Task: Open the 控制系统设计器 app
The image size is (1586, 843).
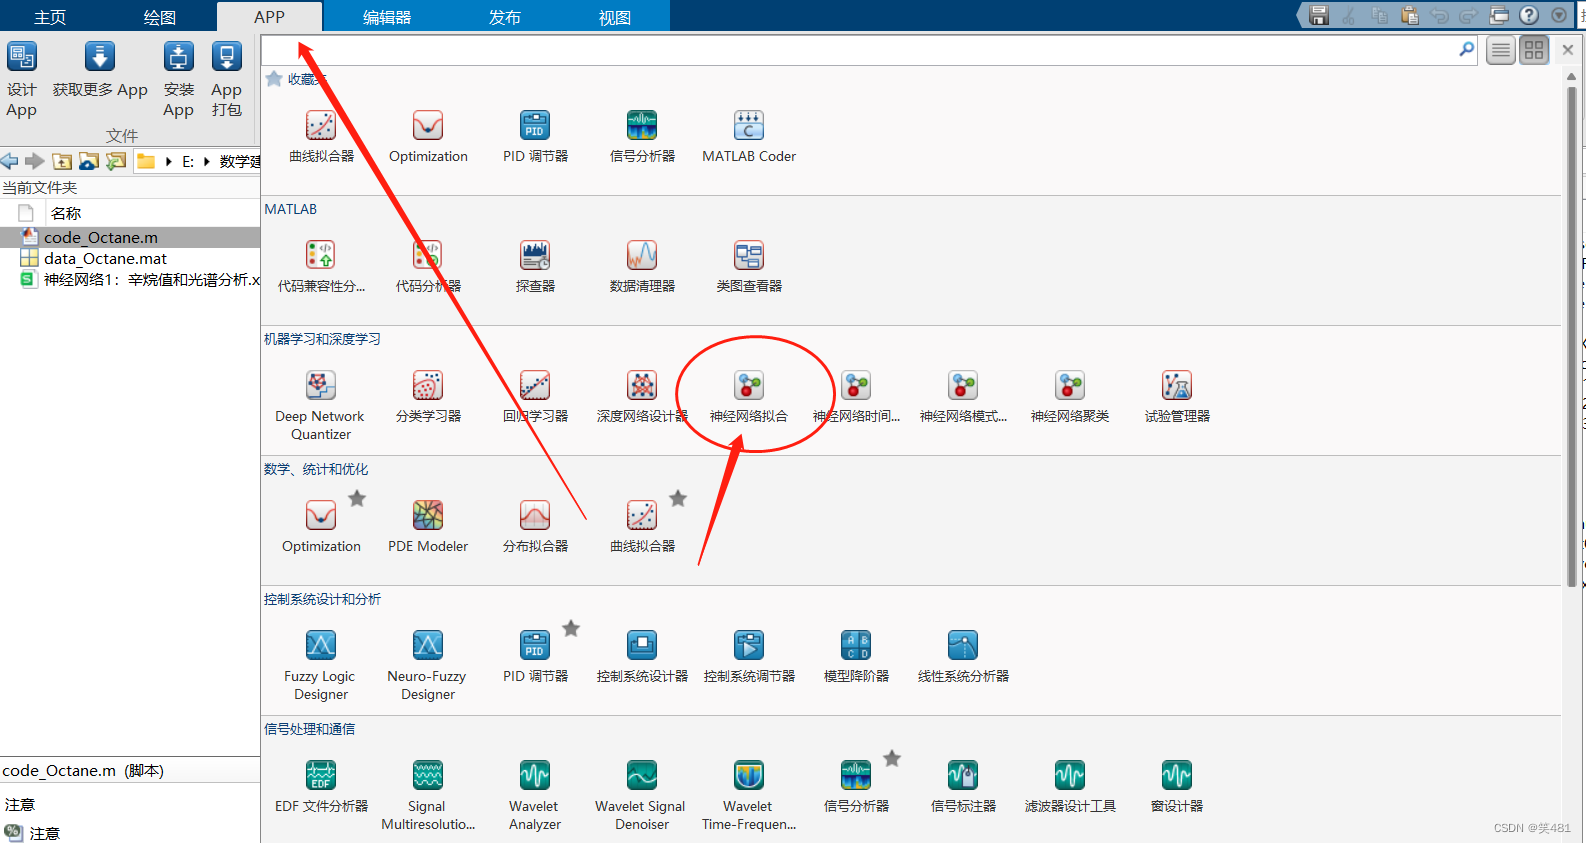Action: click(x=642, y=657)
